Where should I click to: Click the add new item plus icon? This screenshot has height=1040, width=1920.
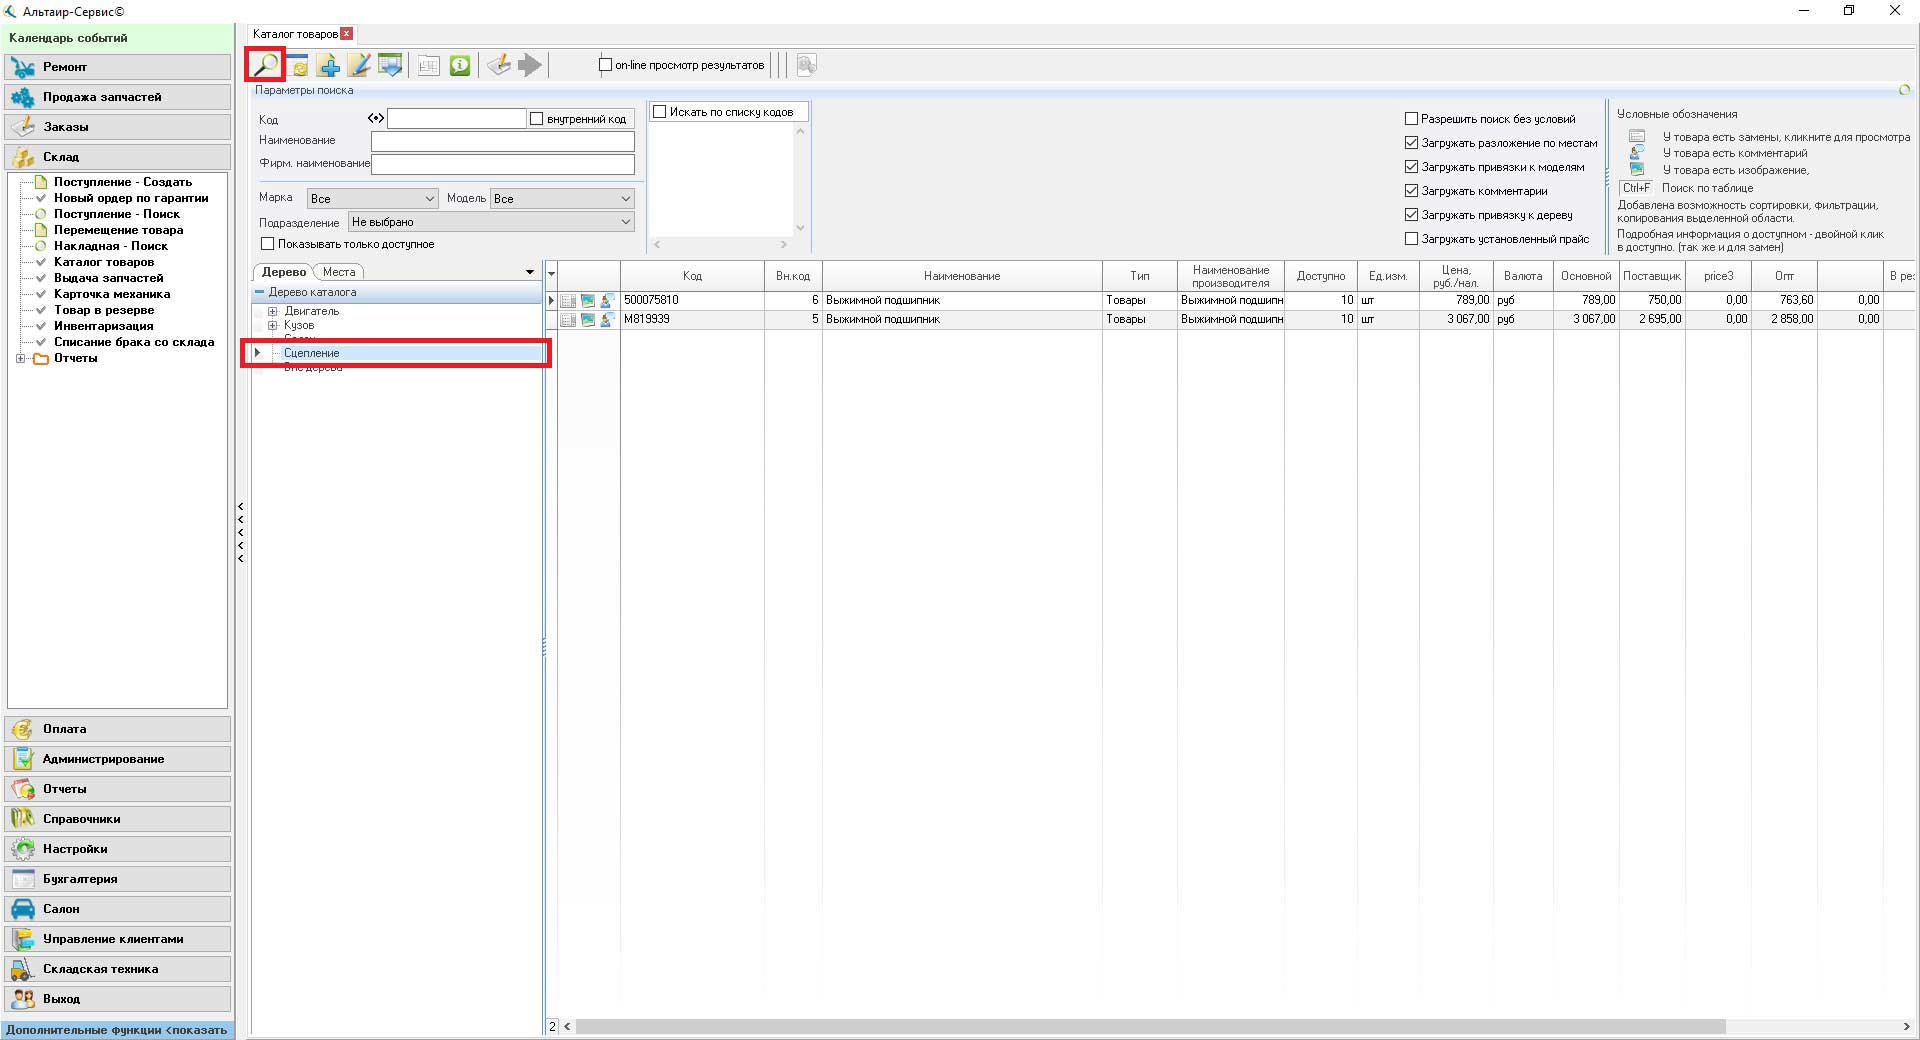[328, 66]
